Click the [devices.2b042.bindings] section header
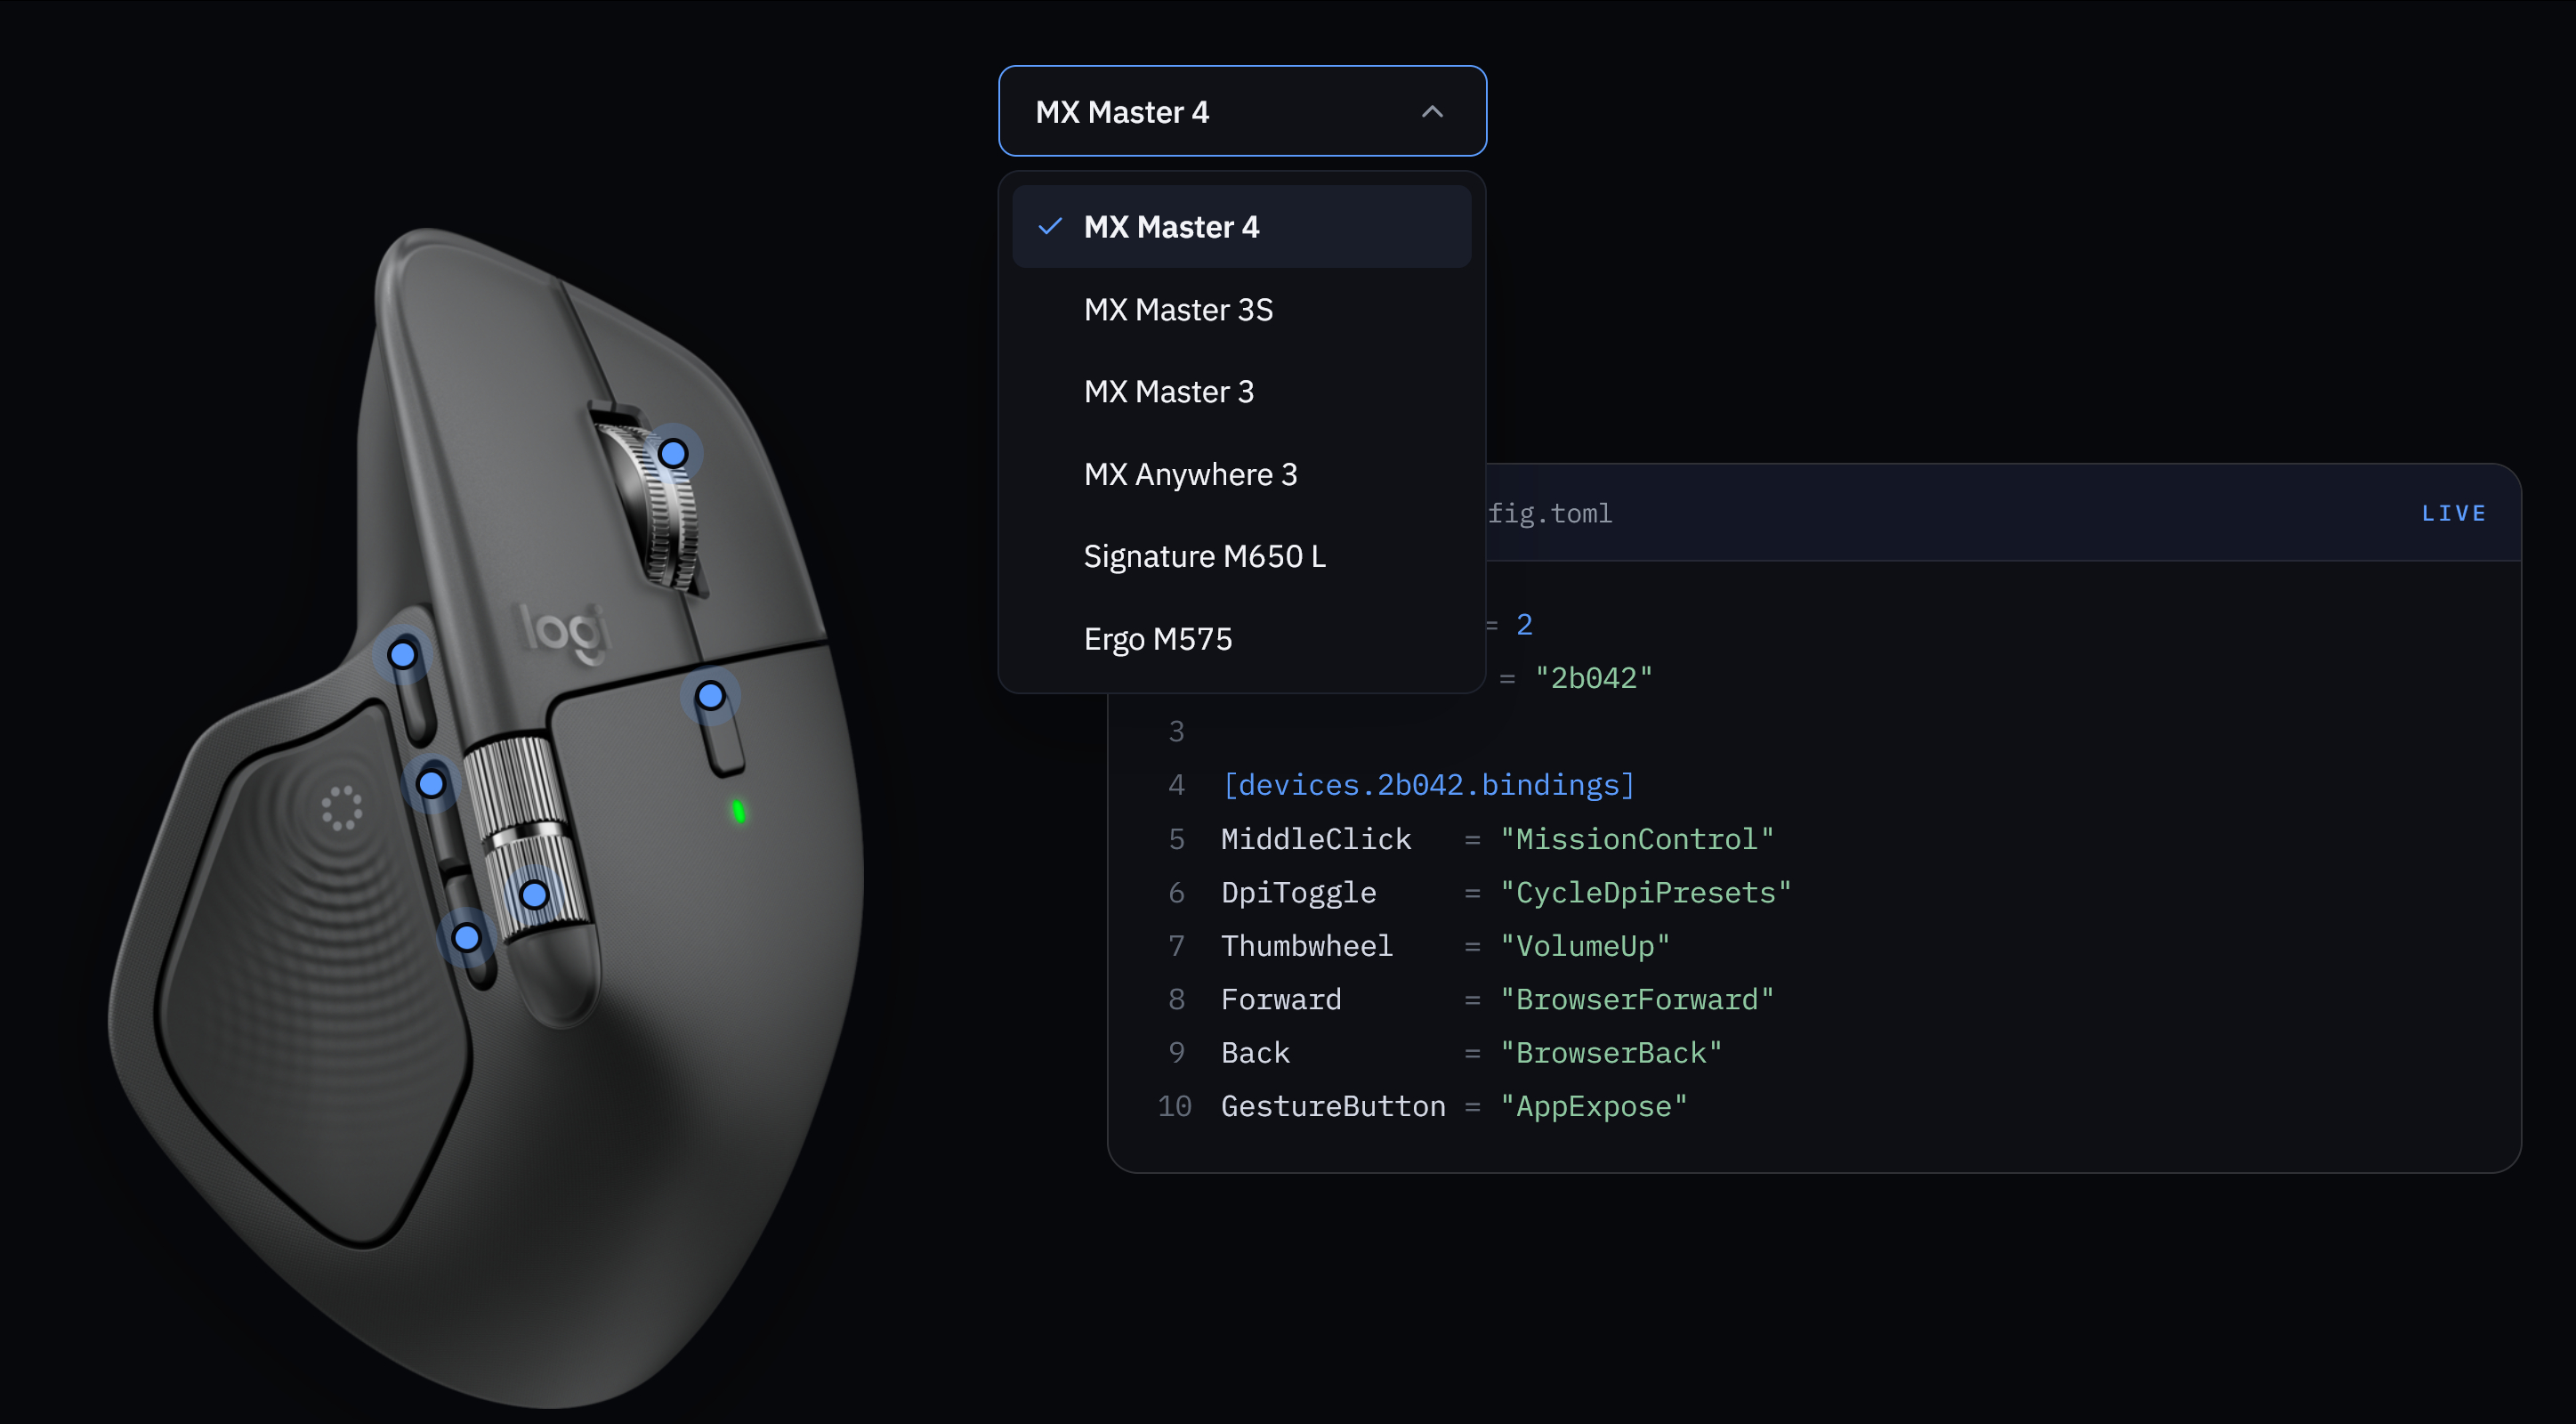2576x1424 pixels. point(1428,785)
